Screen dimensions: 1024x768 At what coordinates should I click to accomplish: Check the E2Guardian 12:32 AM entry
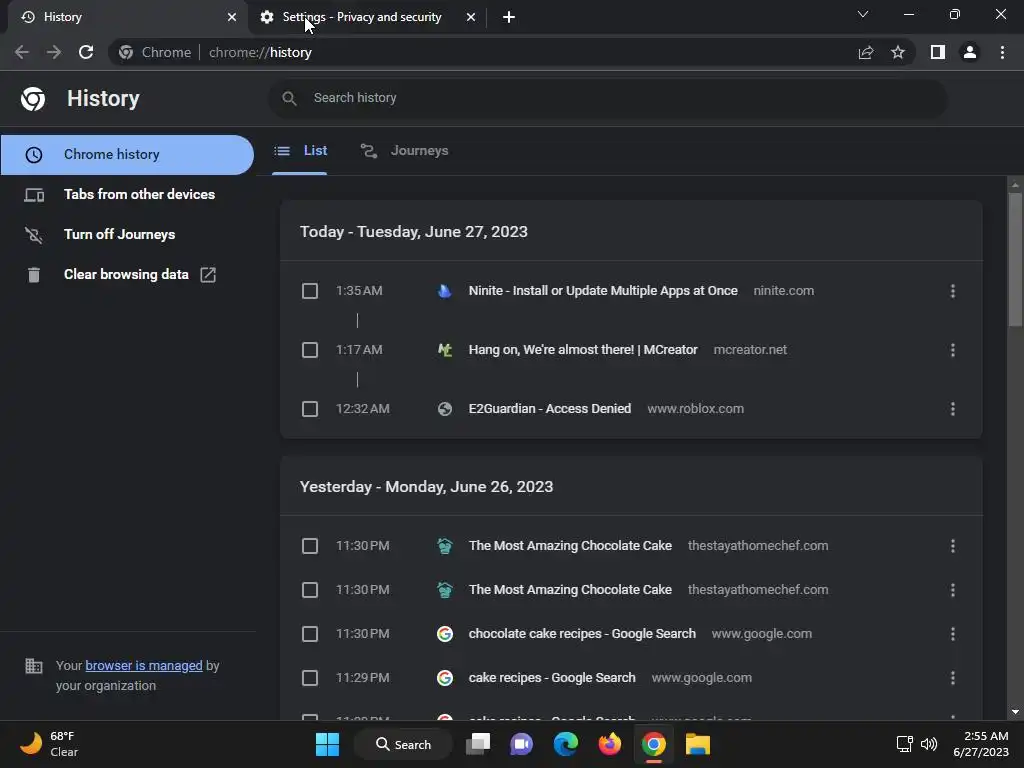click(310, 409)
